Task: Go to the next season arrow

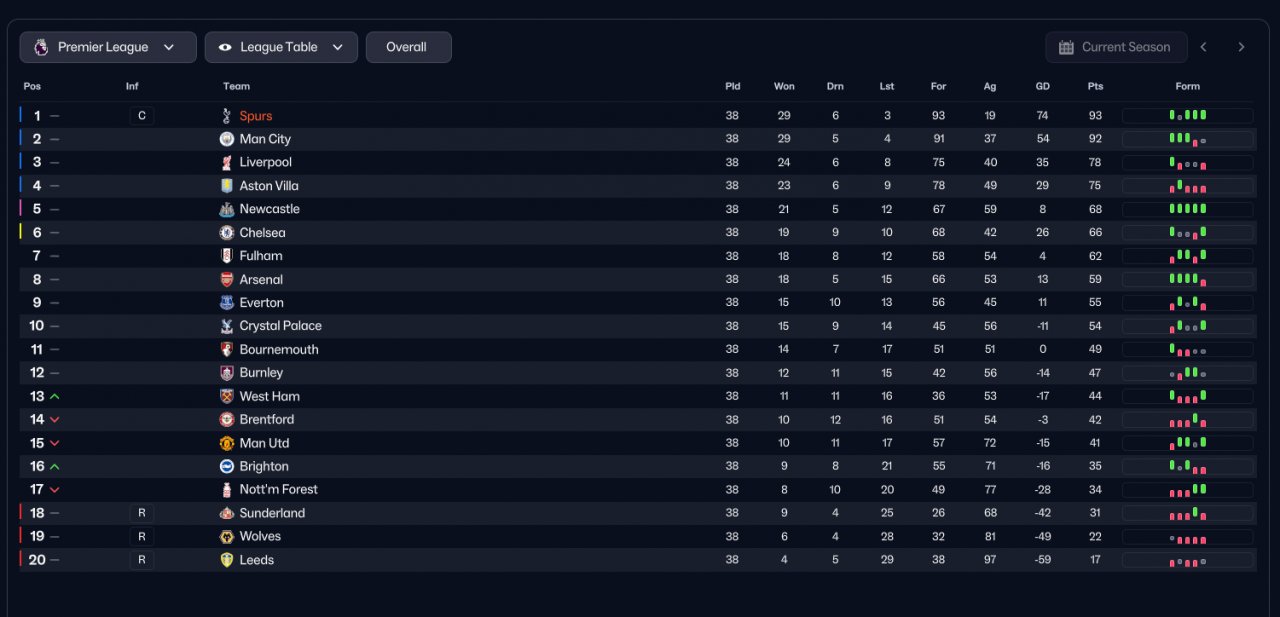Action: pos(1241,47)
